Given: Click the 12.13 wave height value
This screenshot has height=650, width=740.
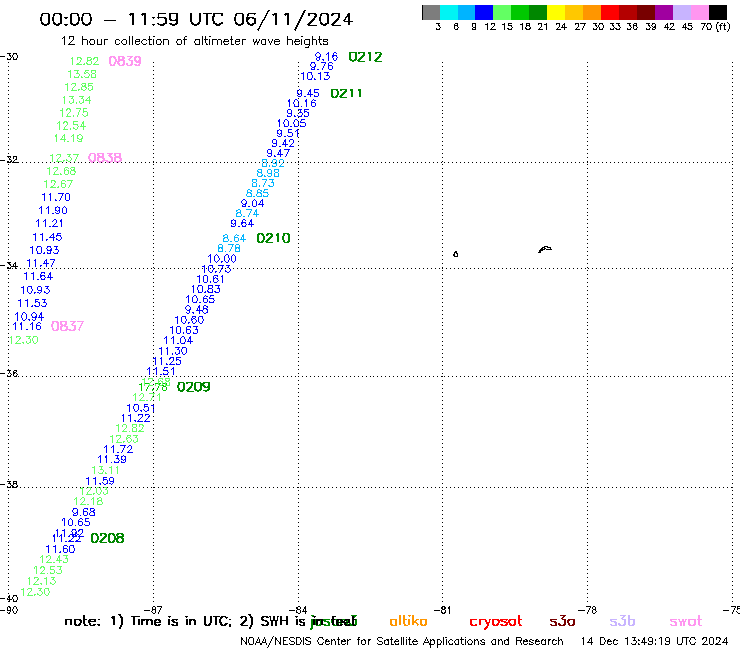Looking at the screenshot, I should [42, 582].
